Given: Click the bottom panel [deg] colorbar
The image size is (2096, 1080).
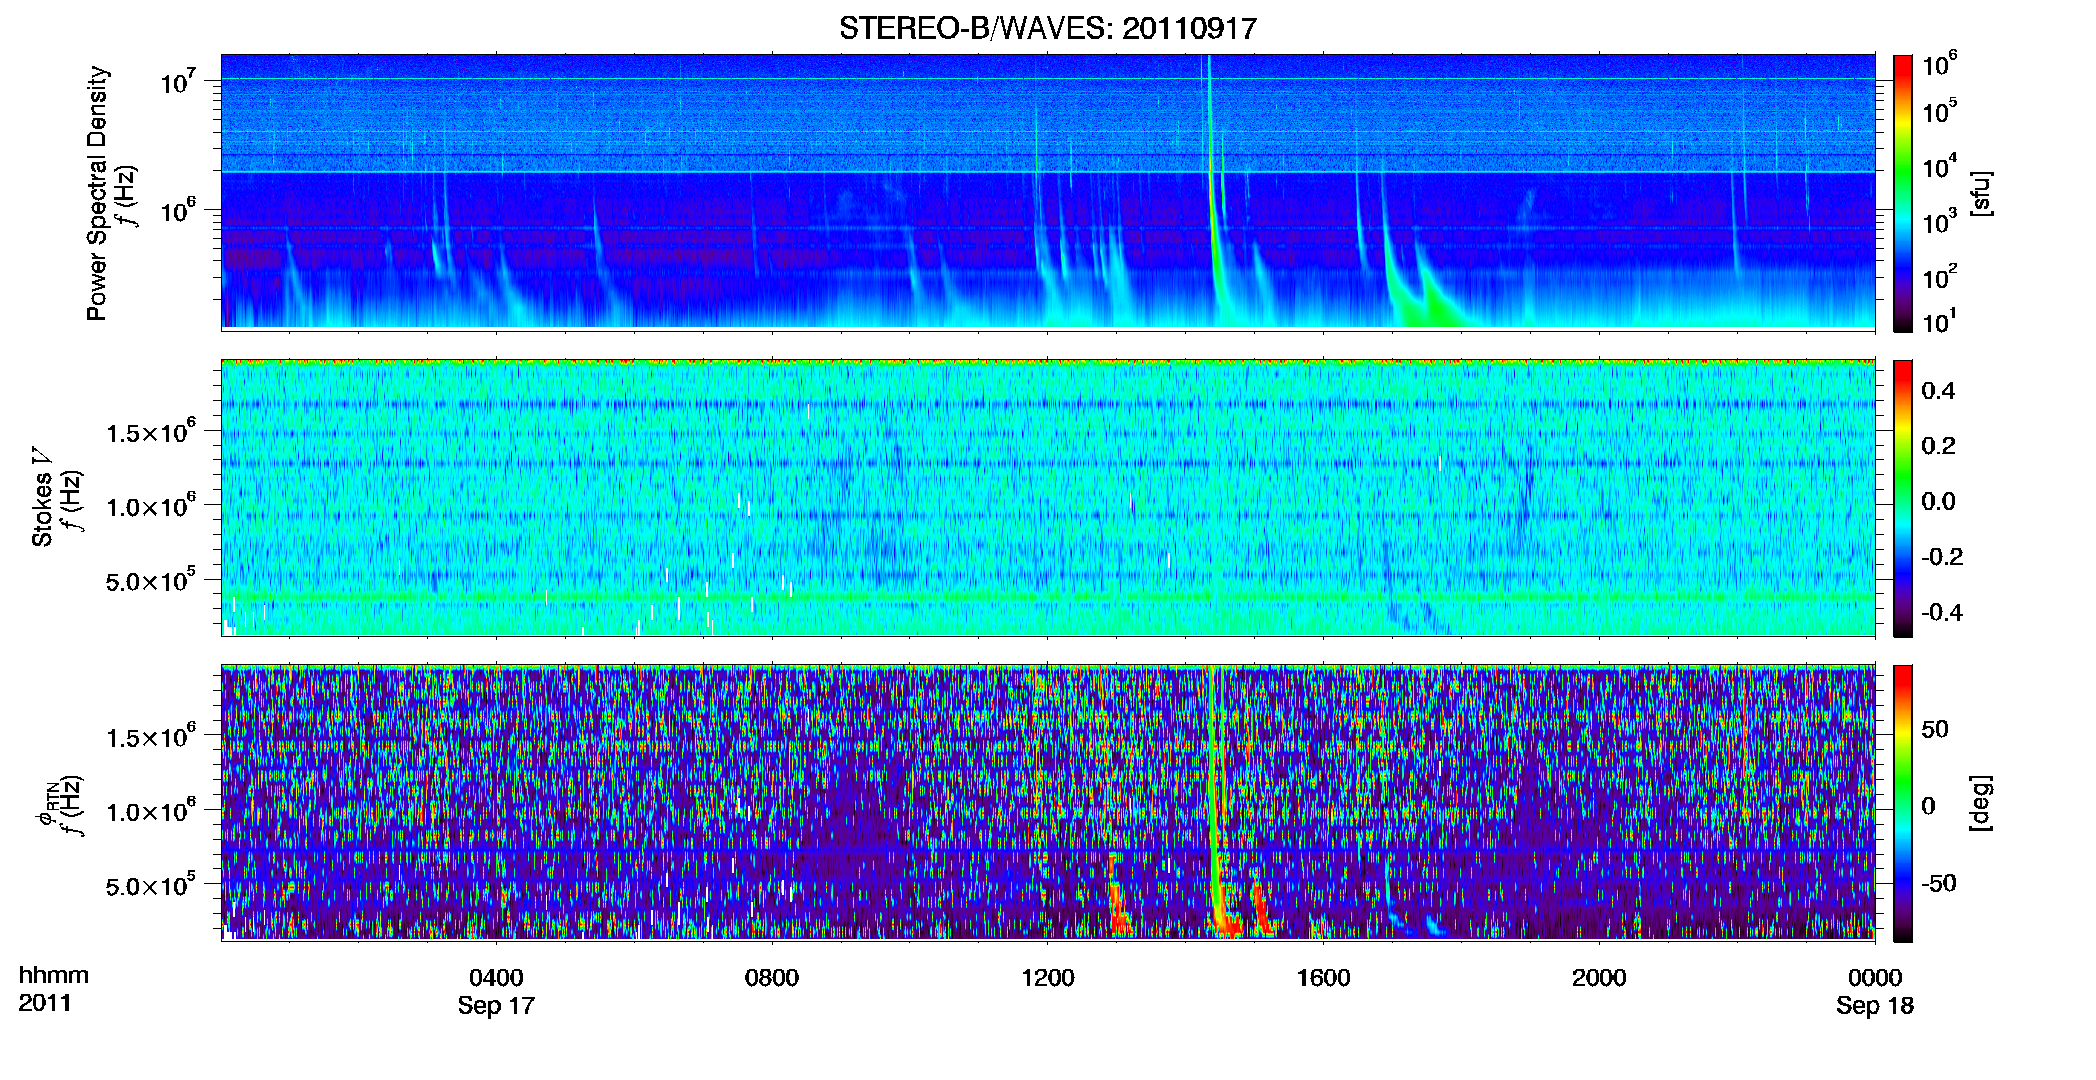Looking at the screenshot, I should 1902,803.
